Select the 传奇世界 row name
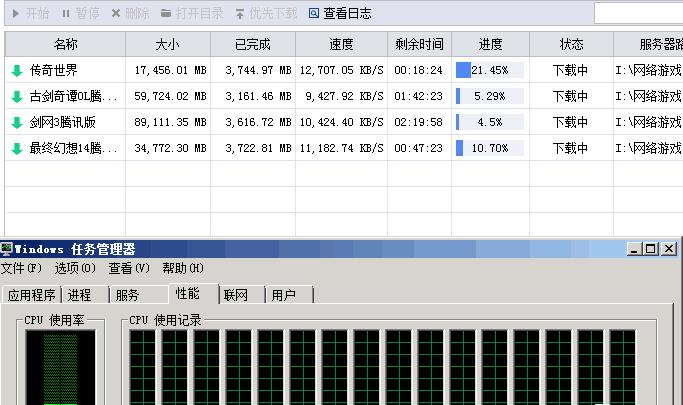683x405 pixels. 54,70
